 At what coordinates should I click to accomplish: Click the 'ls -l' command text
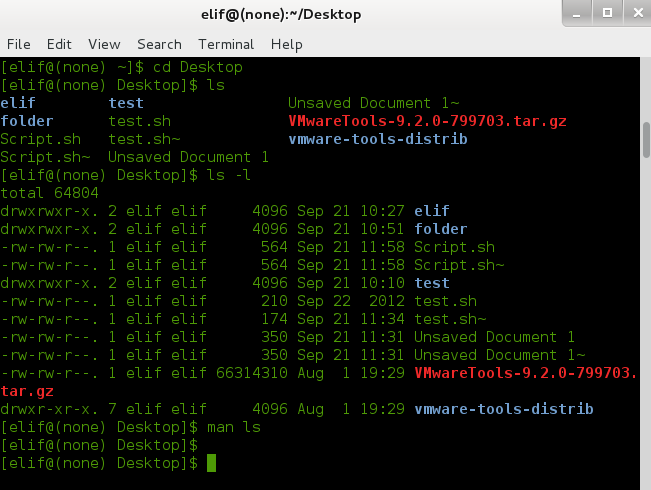click(229, 175)
